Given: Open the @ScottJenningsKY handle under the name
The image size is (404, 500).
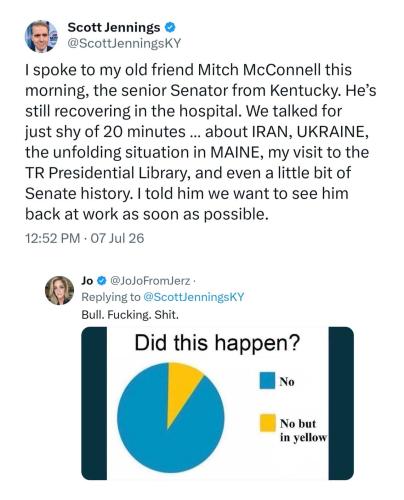Looking at the screenshot, I should [x=124, y=43].
